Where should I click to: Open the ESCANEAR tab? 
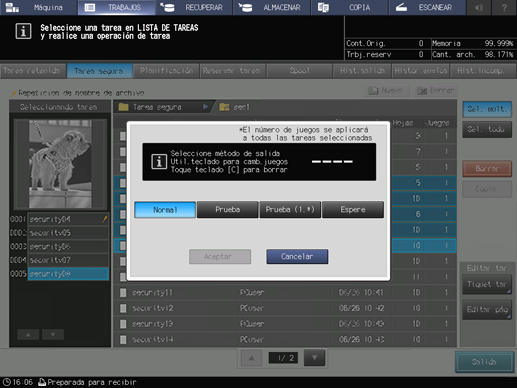click(427, 7)
